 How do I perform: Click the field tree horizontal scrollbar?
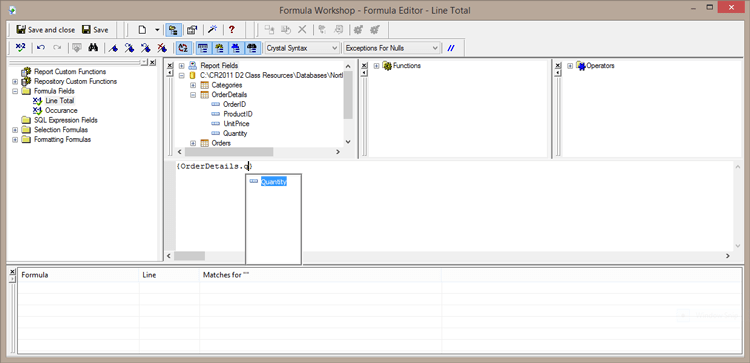pyautogui.click(x=258, y=152)
